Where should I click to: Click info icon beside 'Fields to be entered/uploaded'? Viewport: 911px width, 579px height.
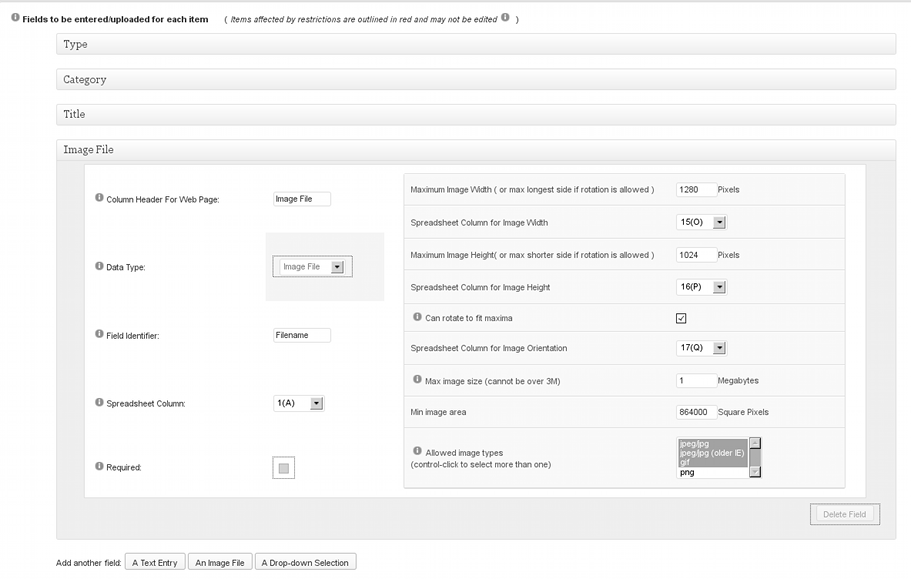pyautogui.click(x=15, y=17)
